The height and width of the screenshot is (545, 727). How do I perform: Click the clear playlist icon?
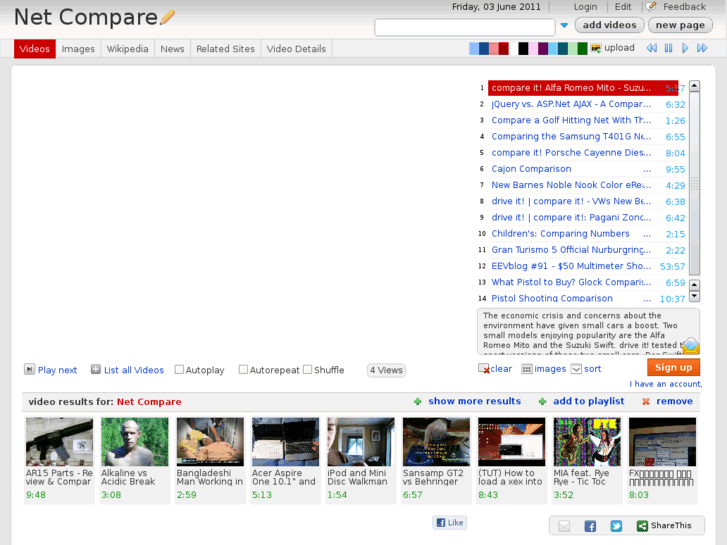coord(484,369)
